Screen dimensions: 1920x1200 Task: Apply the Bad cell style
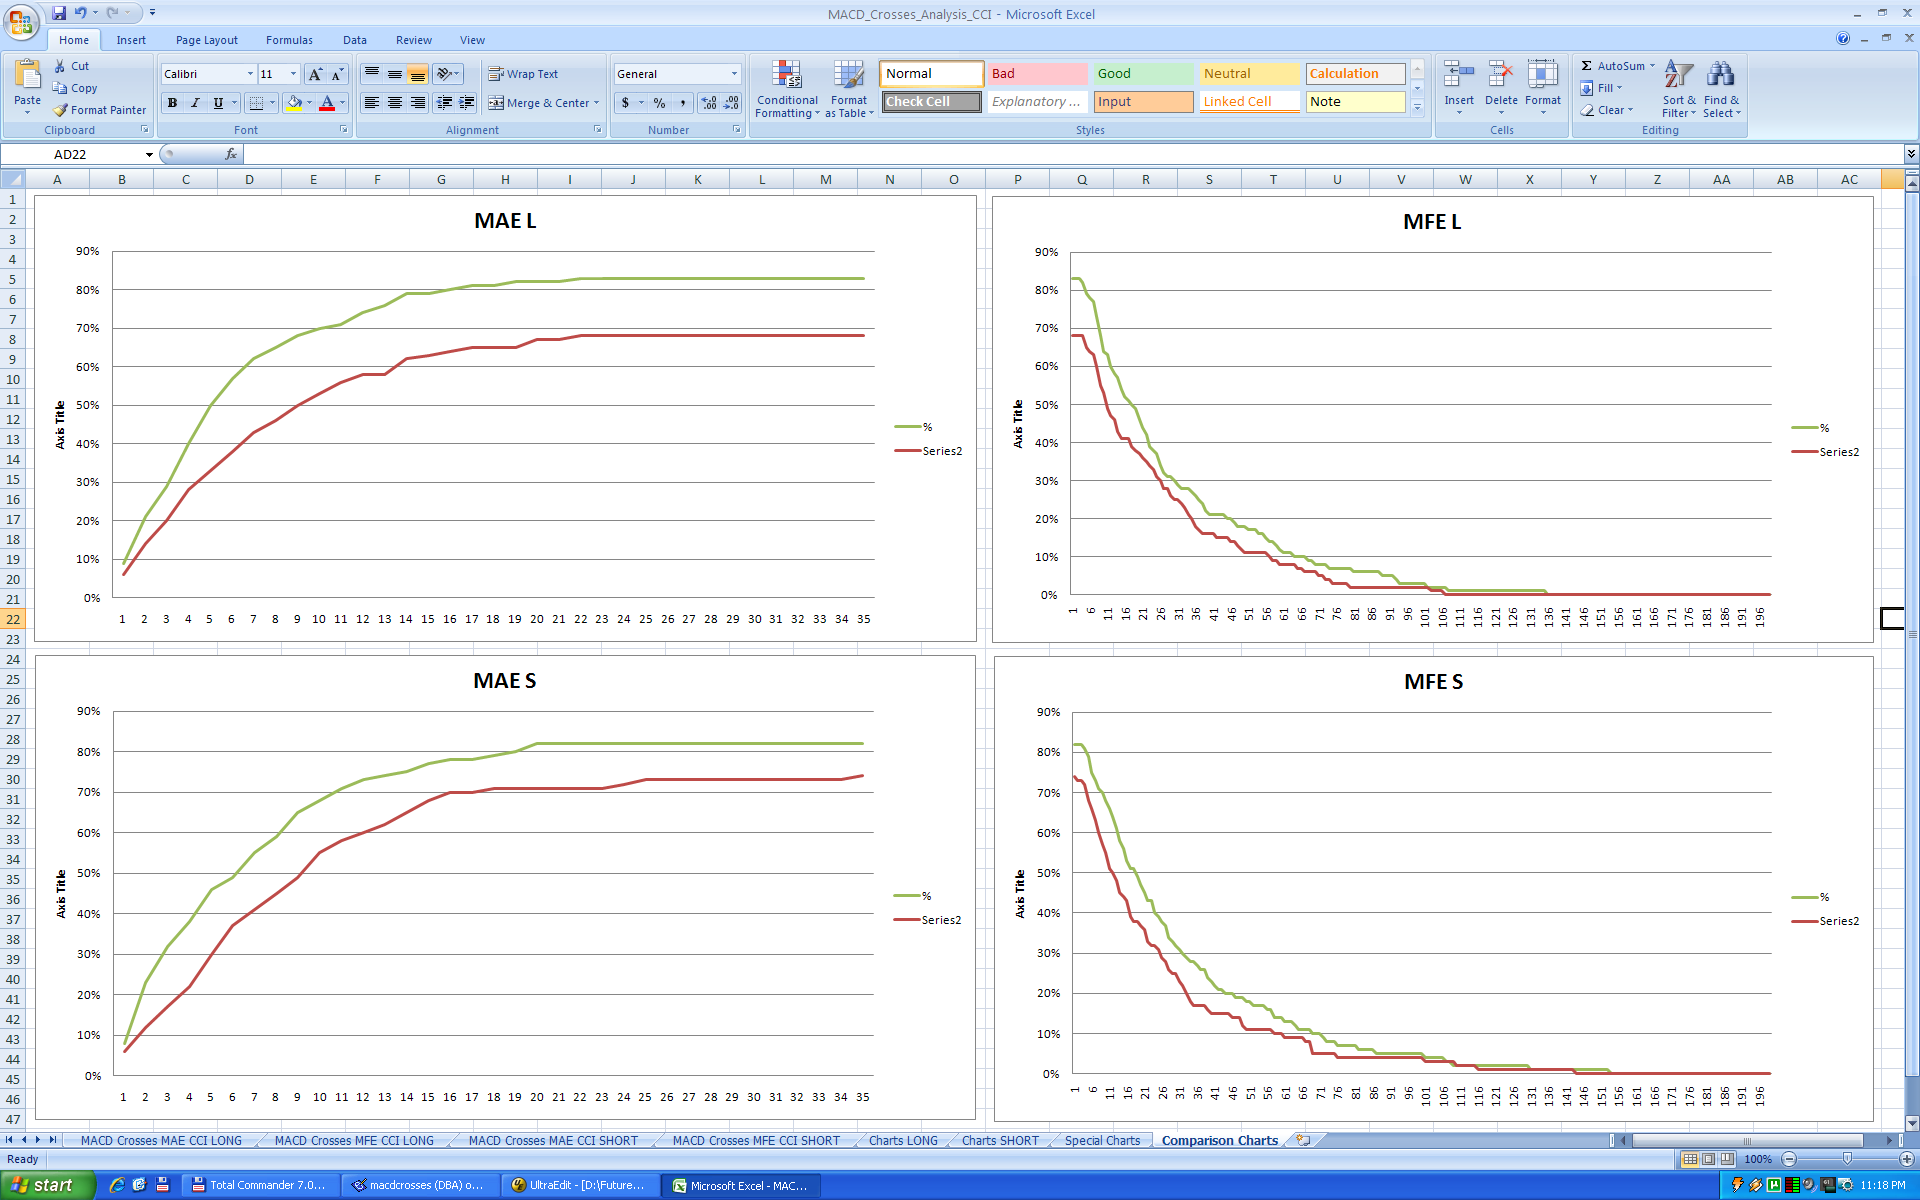tap(1037, 74)
